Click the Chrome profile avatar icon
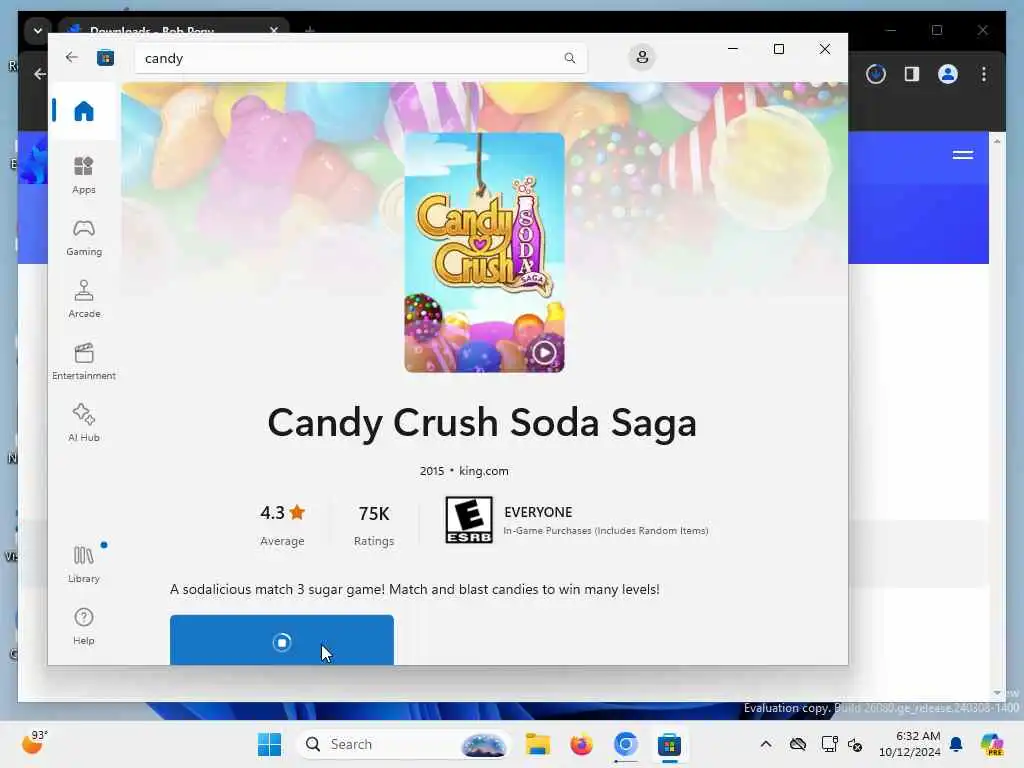This screenshot has height=768, width=1024. [948, 74]
